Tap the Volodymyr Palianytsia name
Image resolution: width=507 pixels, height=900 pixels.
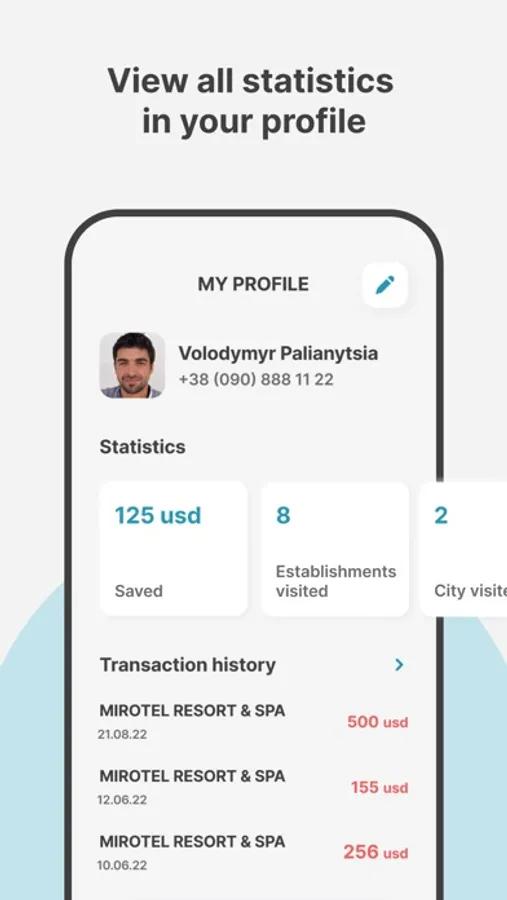point(278,353)
